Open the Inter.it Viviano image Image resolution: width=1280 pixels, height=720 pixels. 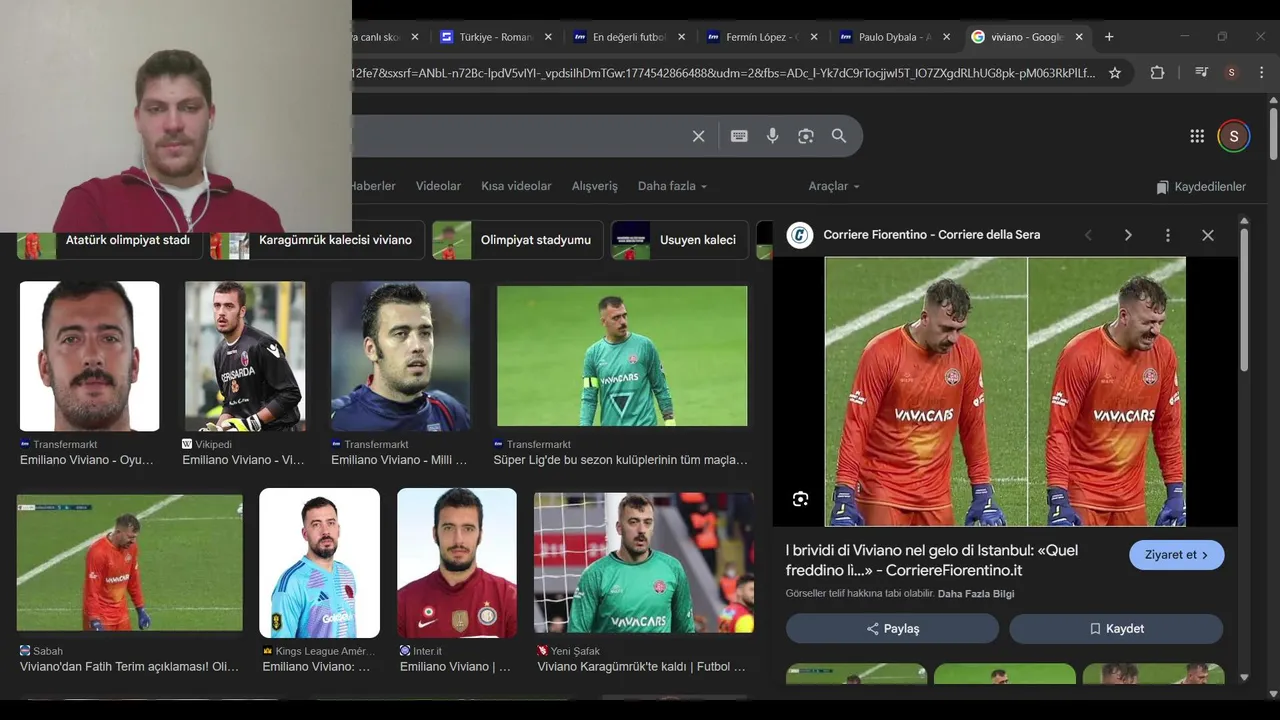pyautogui.click(x=457, y=563)
